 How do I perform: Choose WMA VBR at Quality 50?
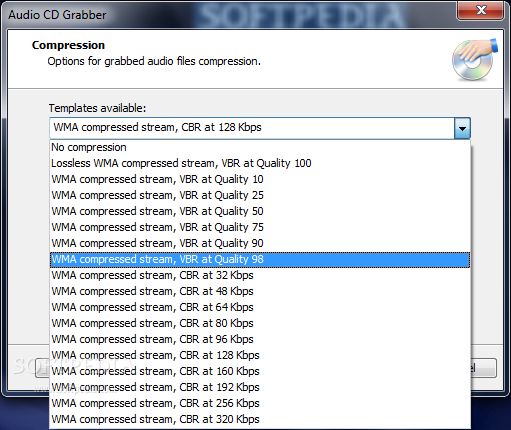(x=260, y=211)
